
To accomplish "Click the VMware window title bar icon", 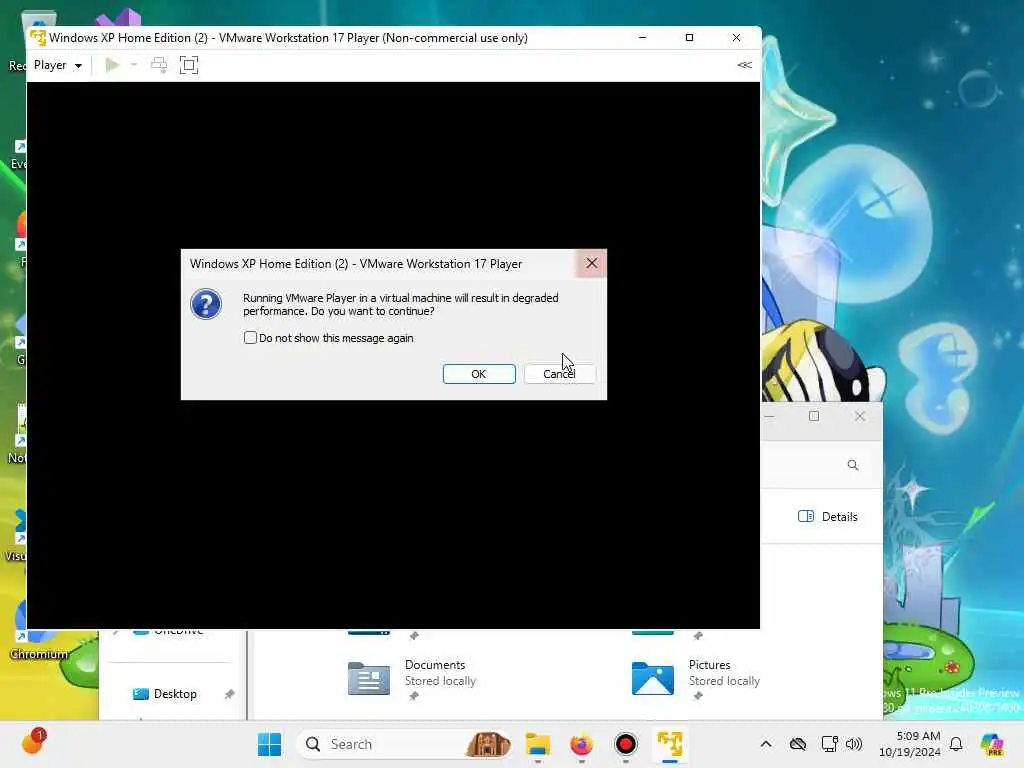I will pos(38,38).
